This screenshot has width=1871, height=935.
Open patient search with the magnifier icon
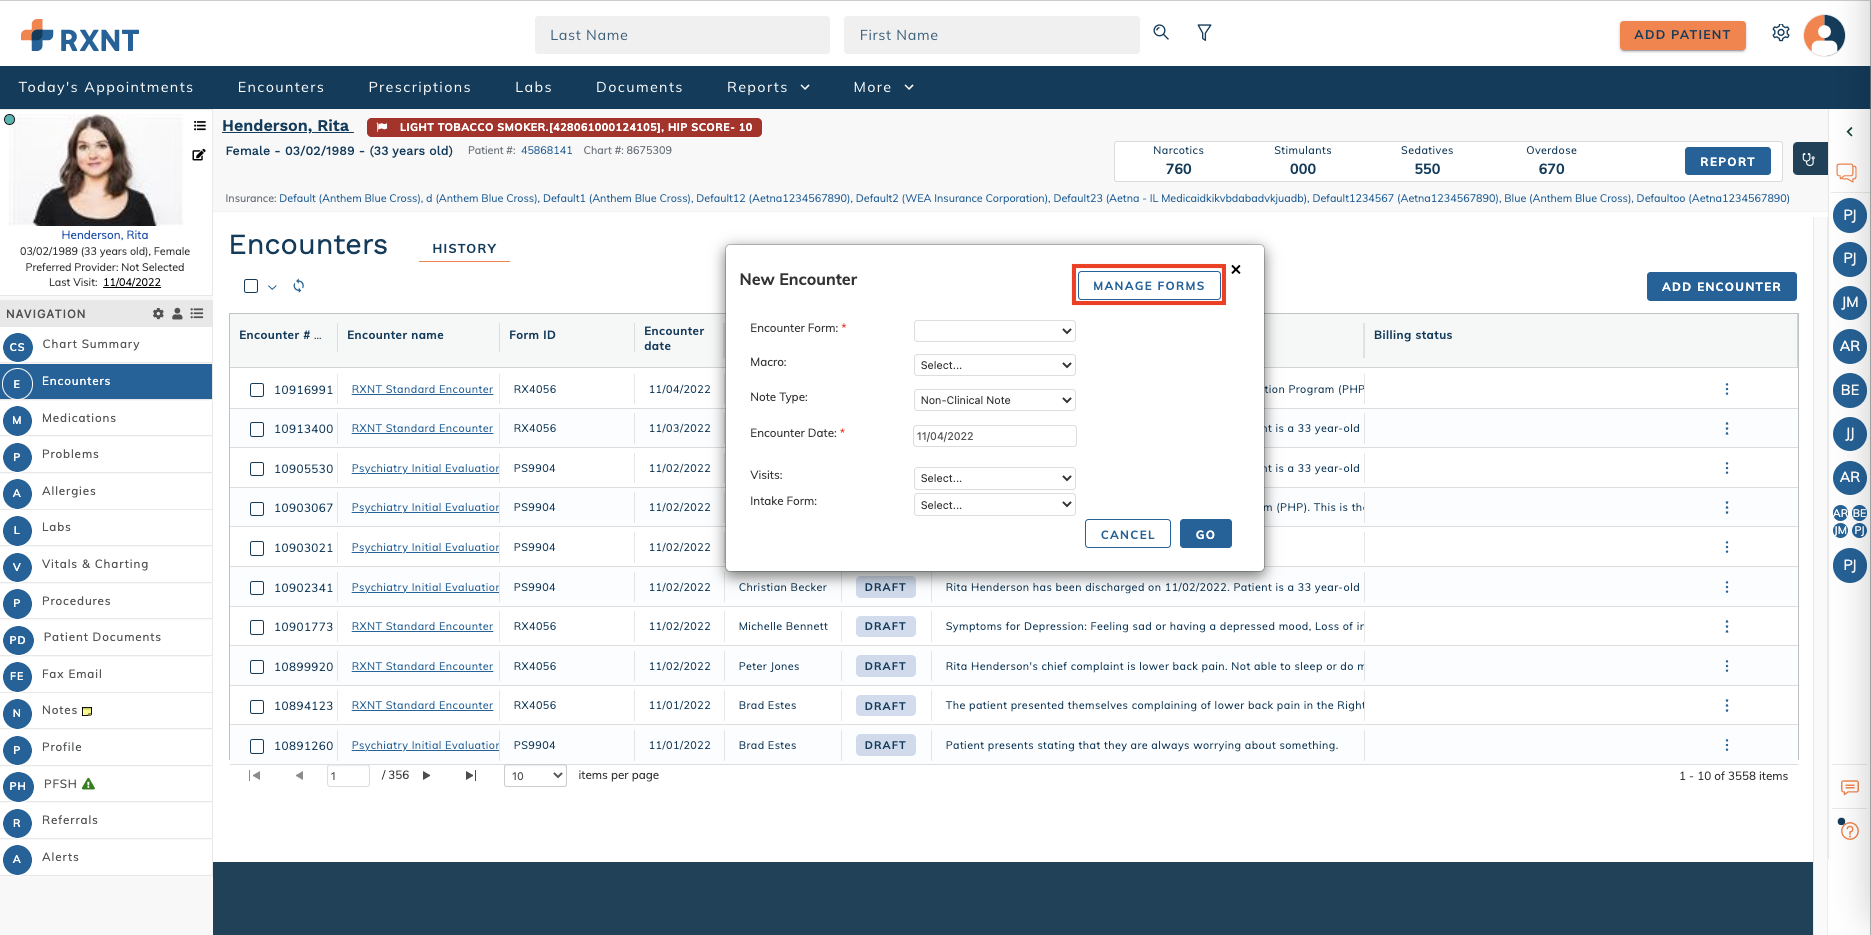click(1160, 32)
